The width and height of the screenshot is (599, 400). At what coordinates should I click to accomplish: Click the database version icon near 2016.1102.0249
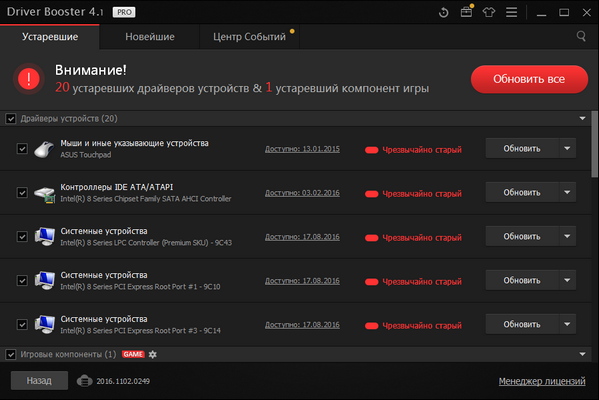[x=84, y=381]
